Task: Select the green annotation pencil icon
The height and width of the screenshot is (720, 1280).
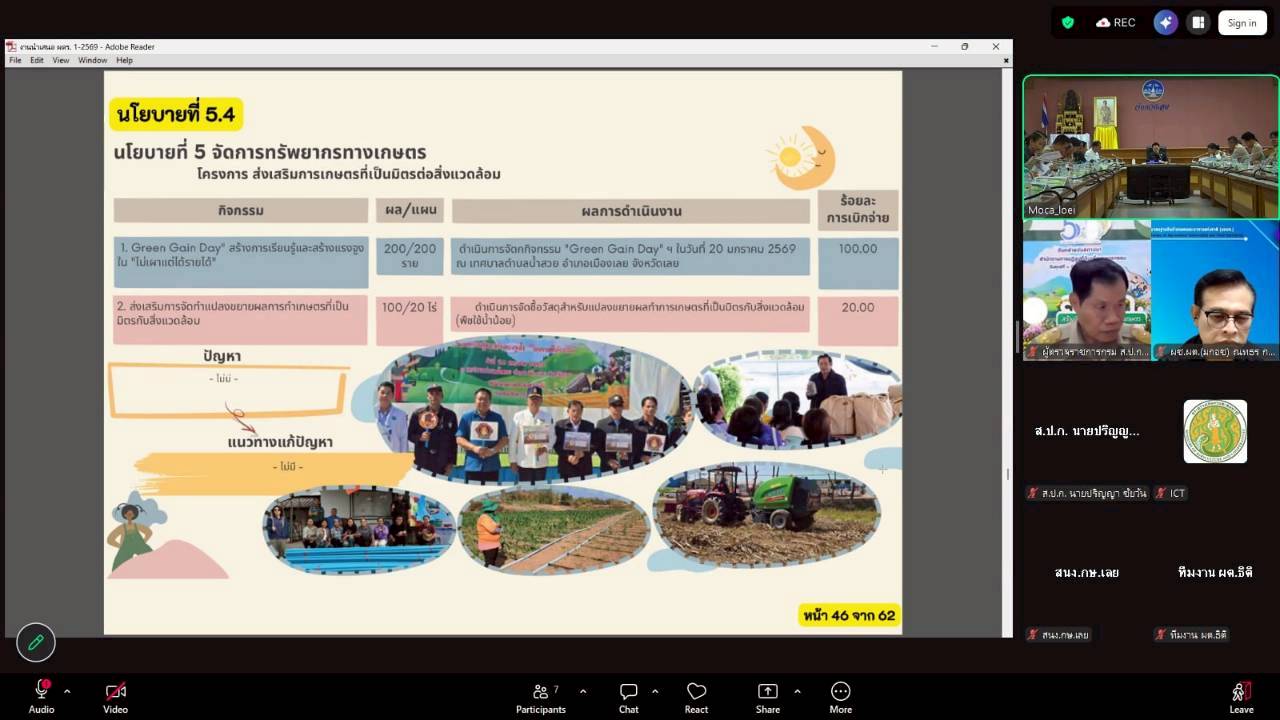Action: click(36, 643)
